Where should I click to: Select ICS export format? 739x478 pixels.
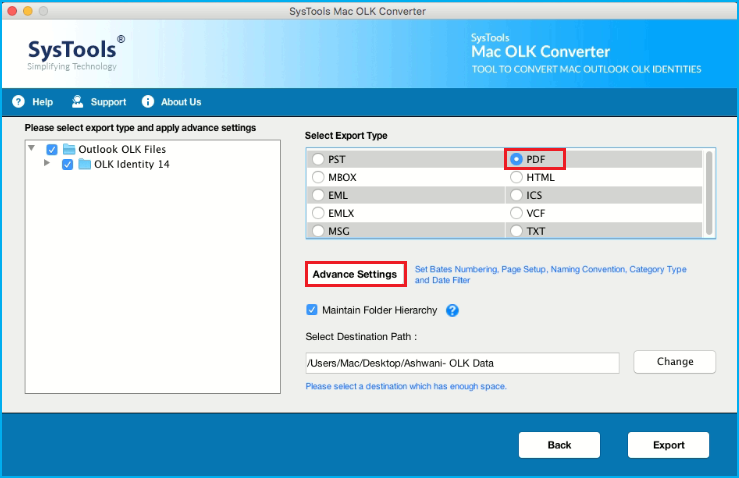pos(517,195)
